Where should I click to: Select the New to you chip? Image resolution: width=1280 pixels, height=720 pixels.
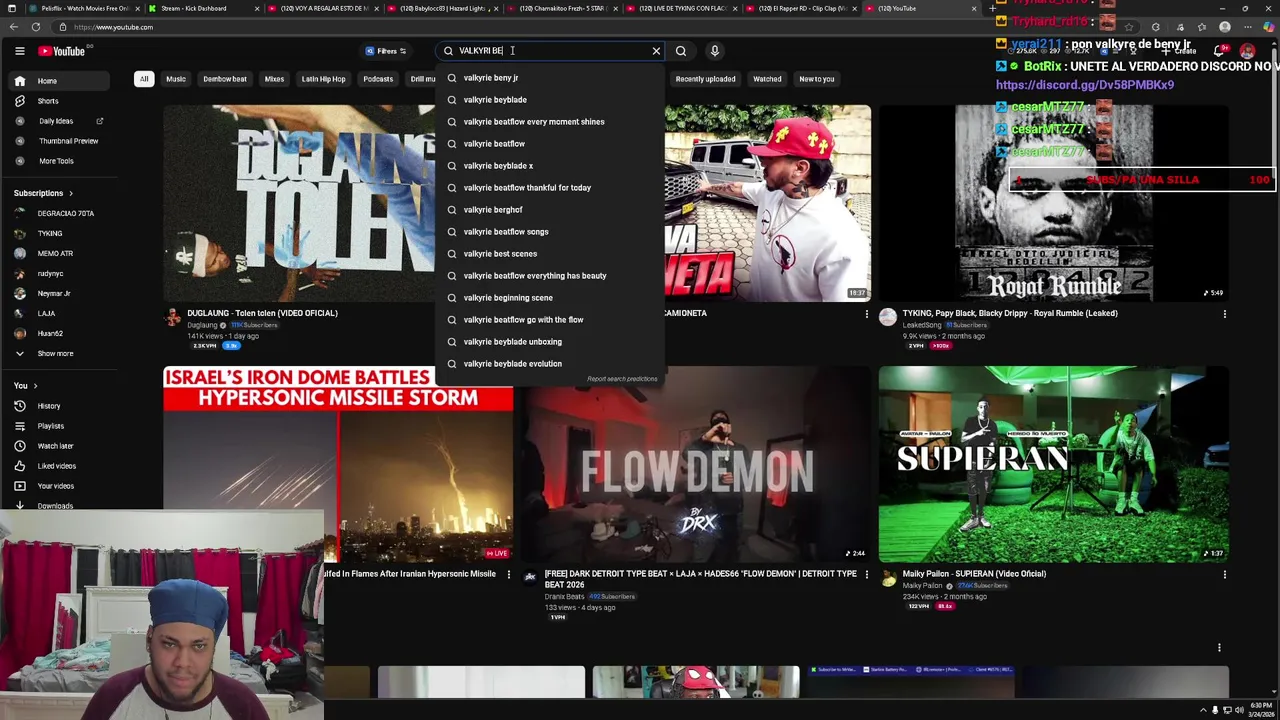click(x=817, y=79)
